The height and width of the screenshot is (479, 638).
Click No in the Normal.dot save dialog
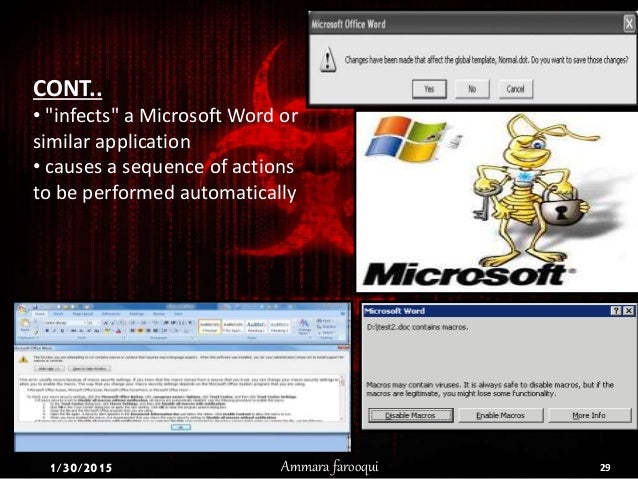472,89
